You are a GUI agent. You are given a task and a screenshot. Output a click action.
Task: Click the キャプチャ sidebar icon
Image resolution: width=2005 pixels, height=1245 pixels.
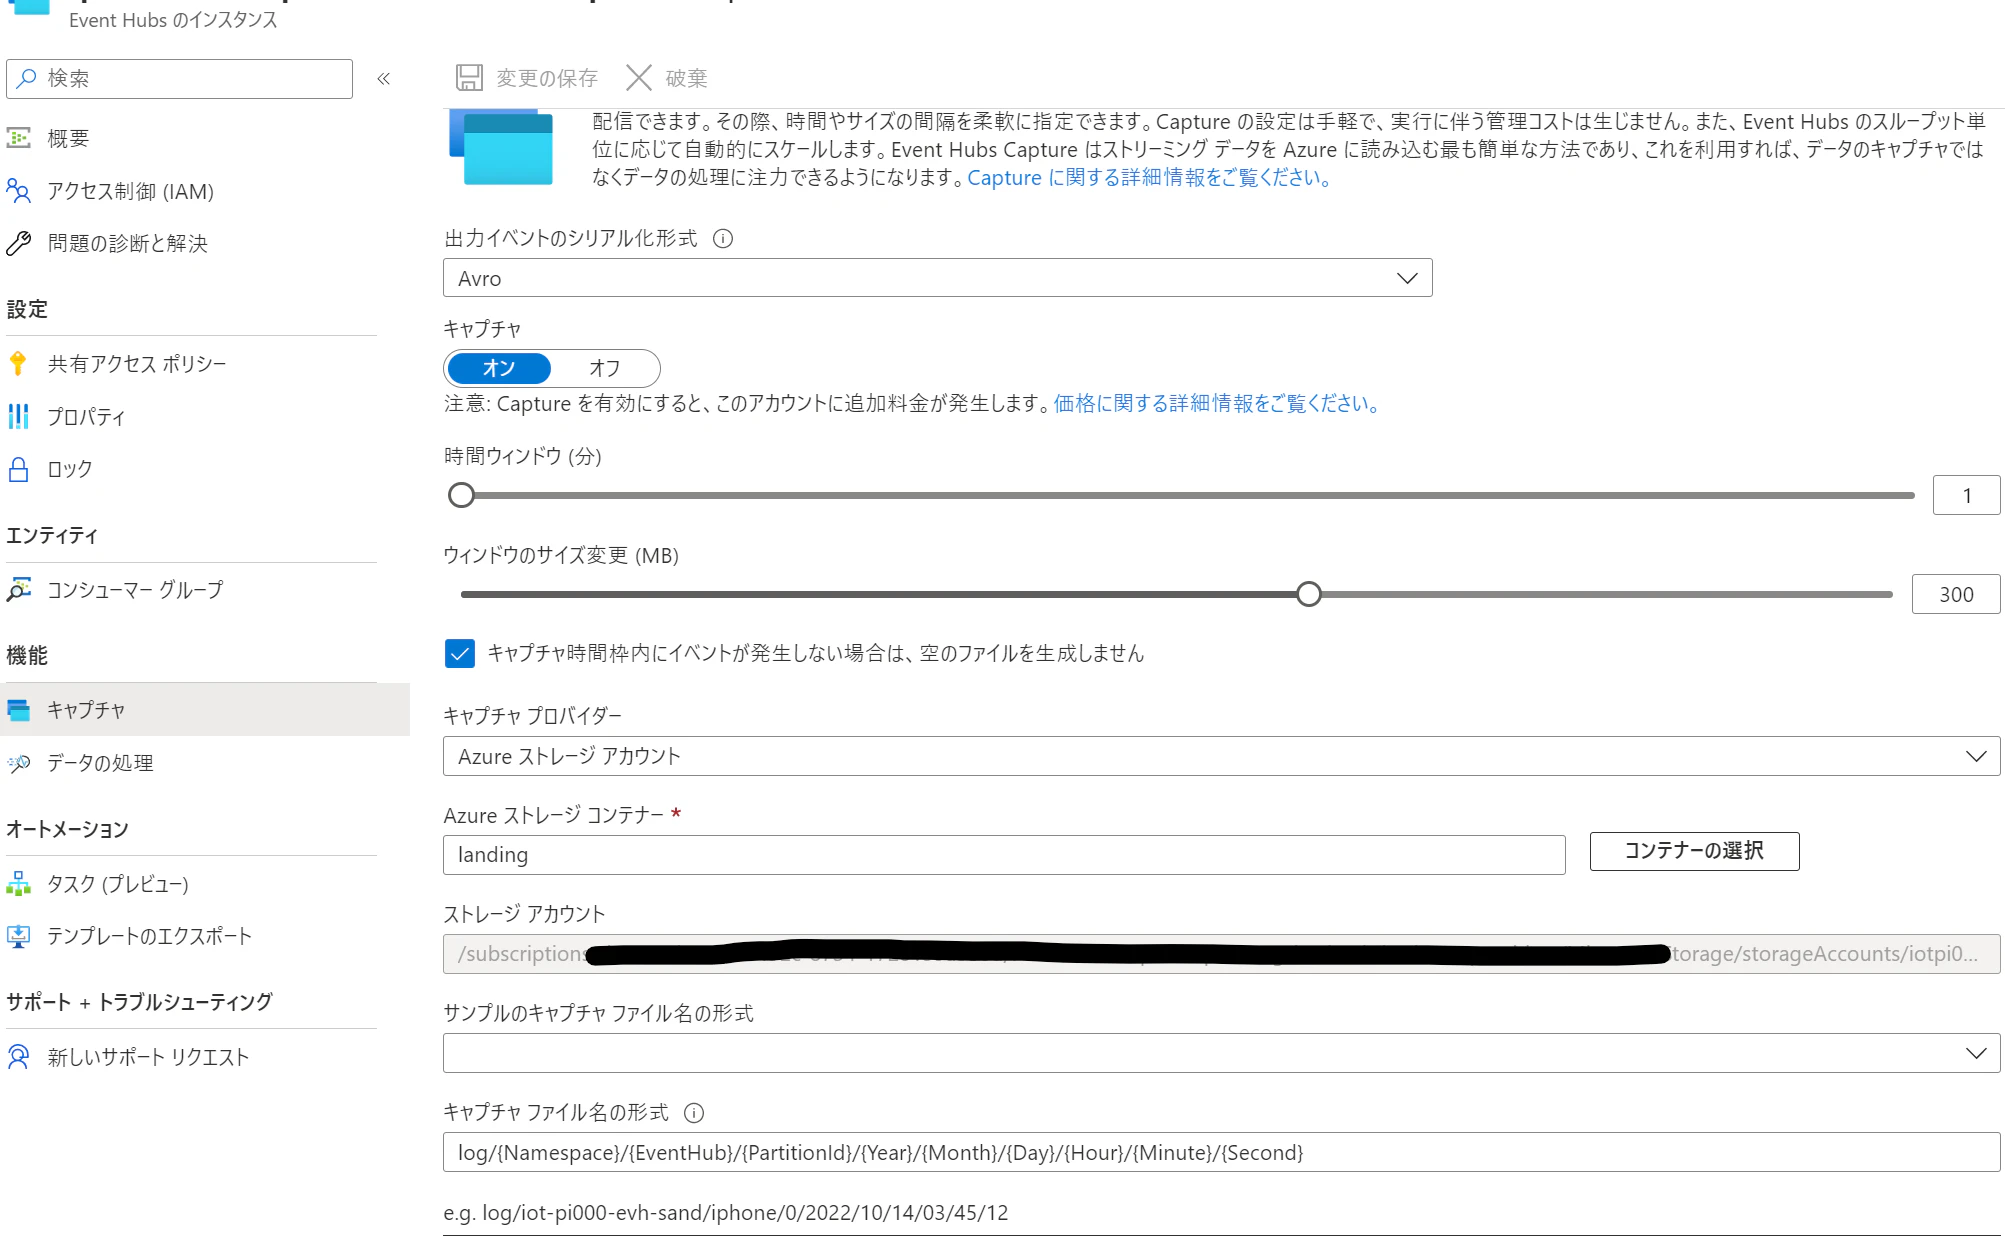[18, 710]
